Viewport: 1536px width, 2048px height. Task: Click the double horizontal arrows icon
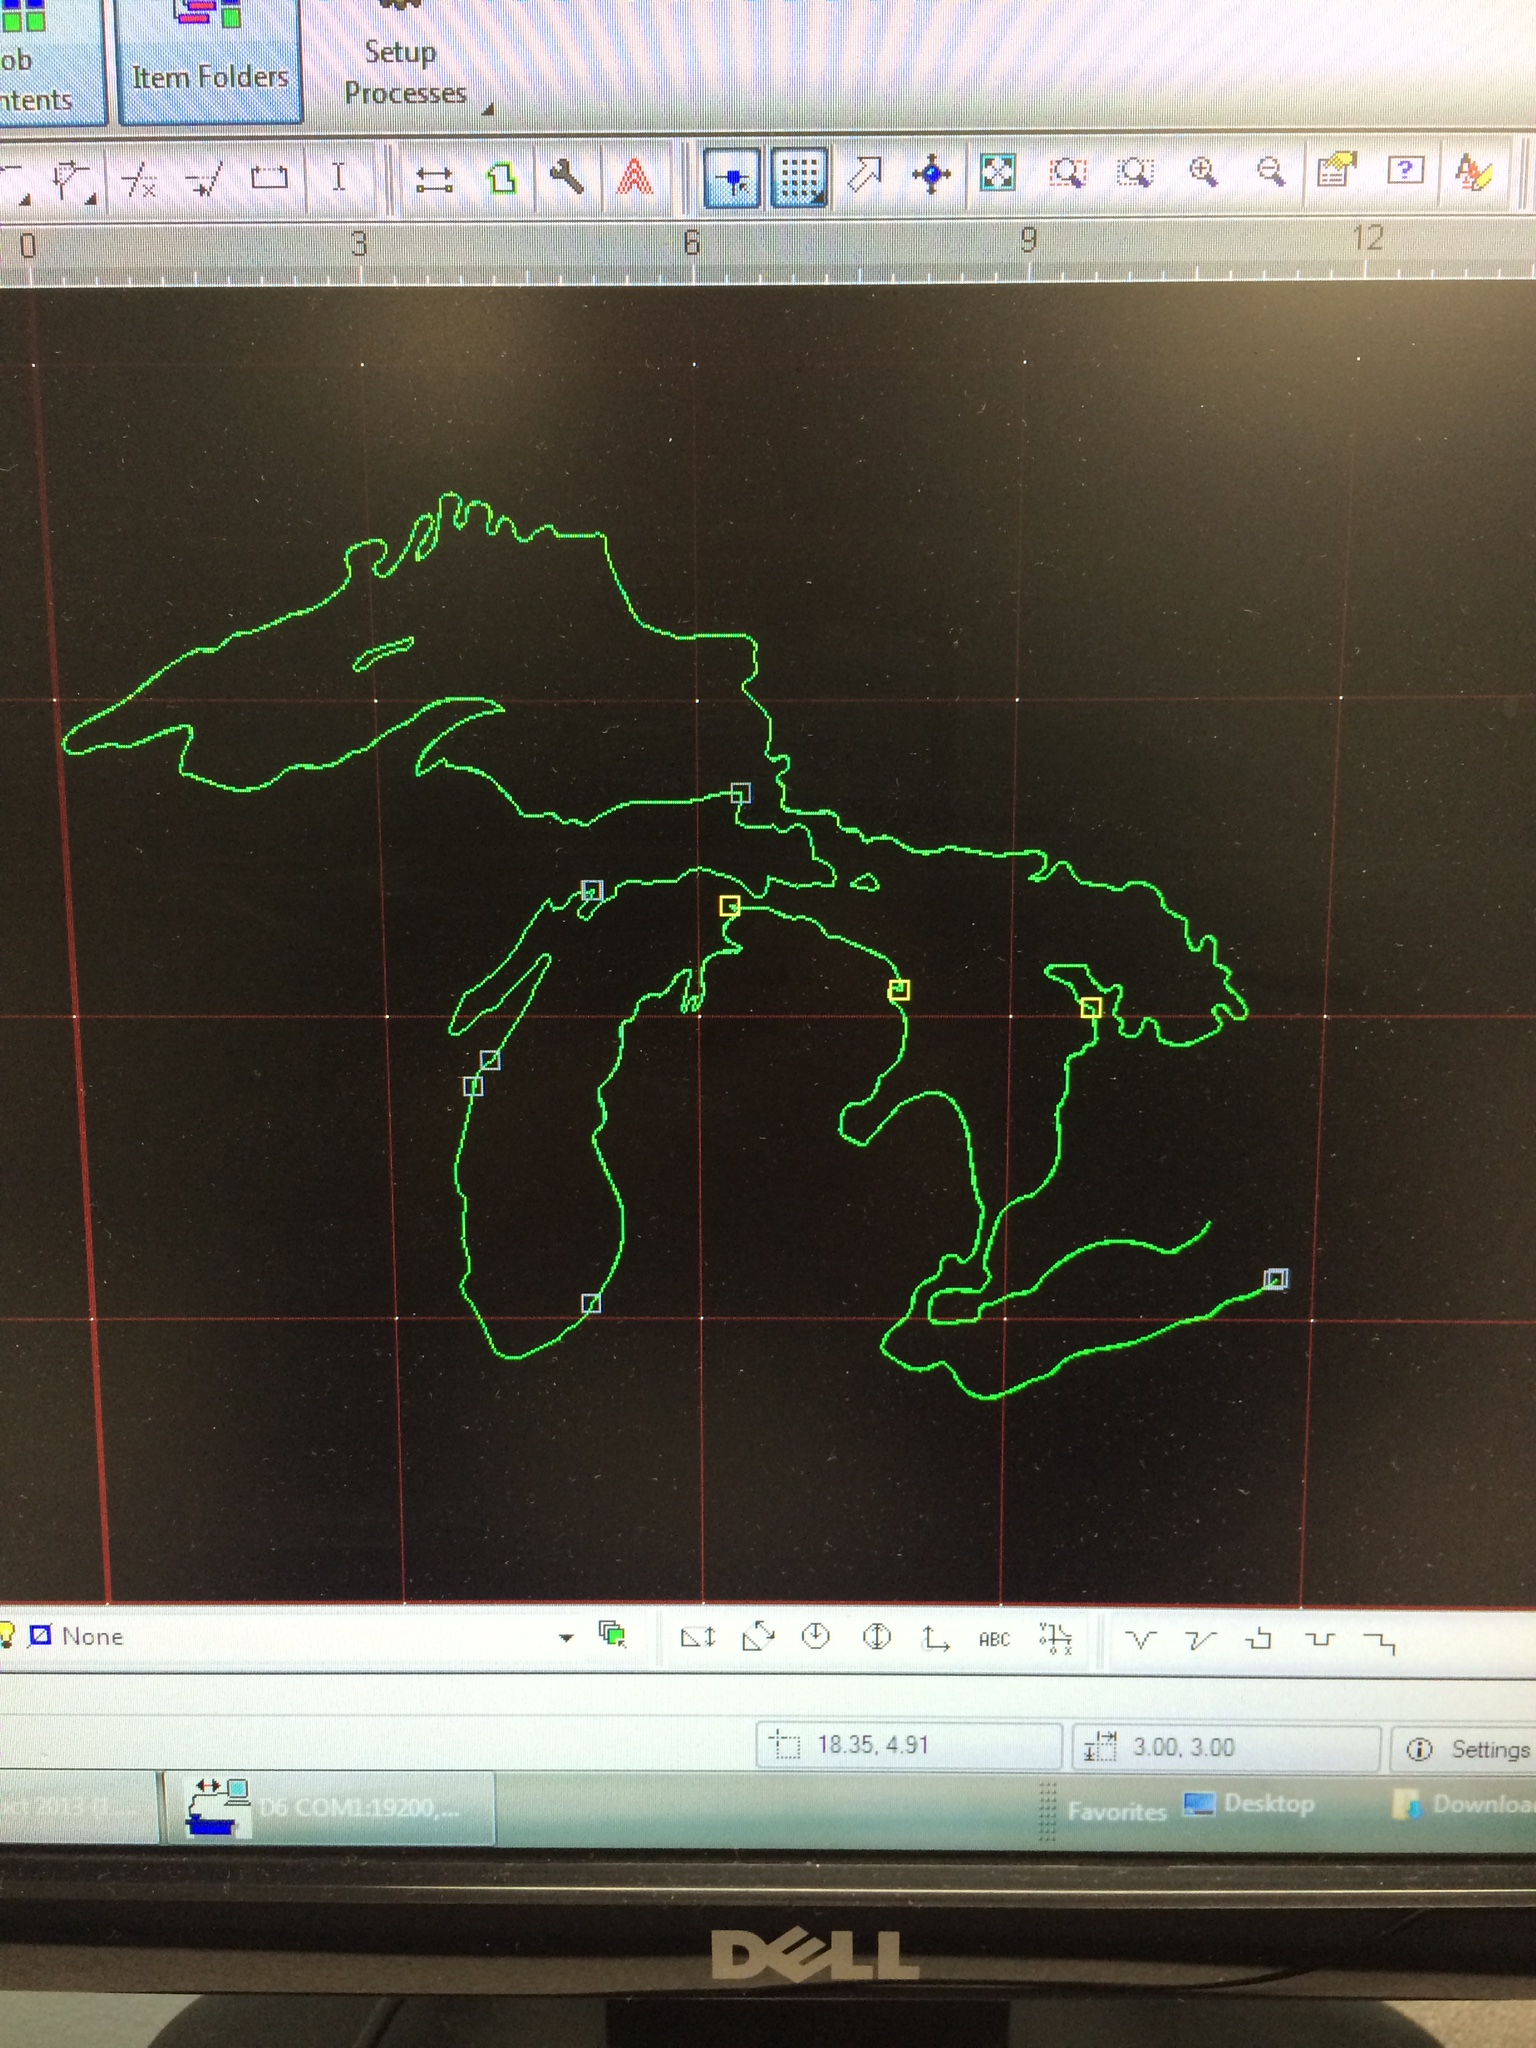[x=434, y=179]
